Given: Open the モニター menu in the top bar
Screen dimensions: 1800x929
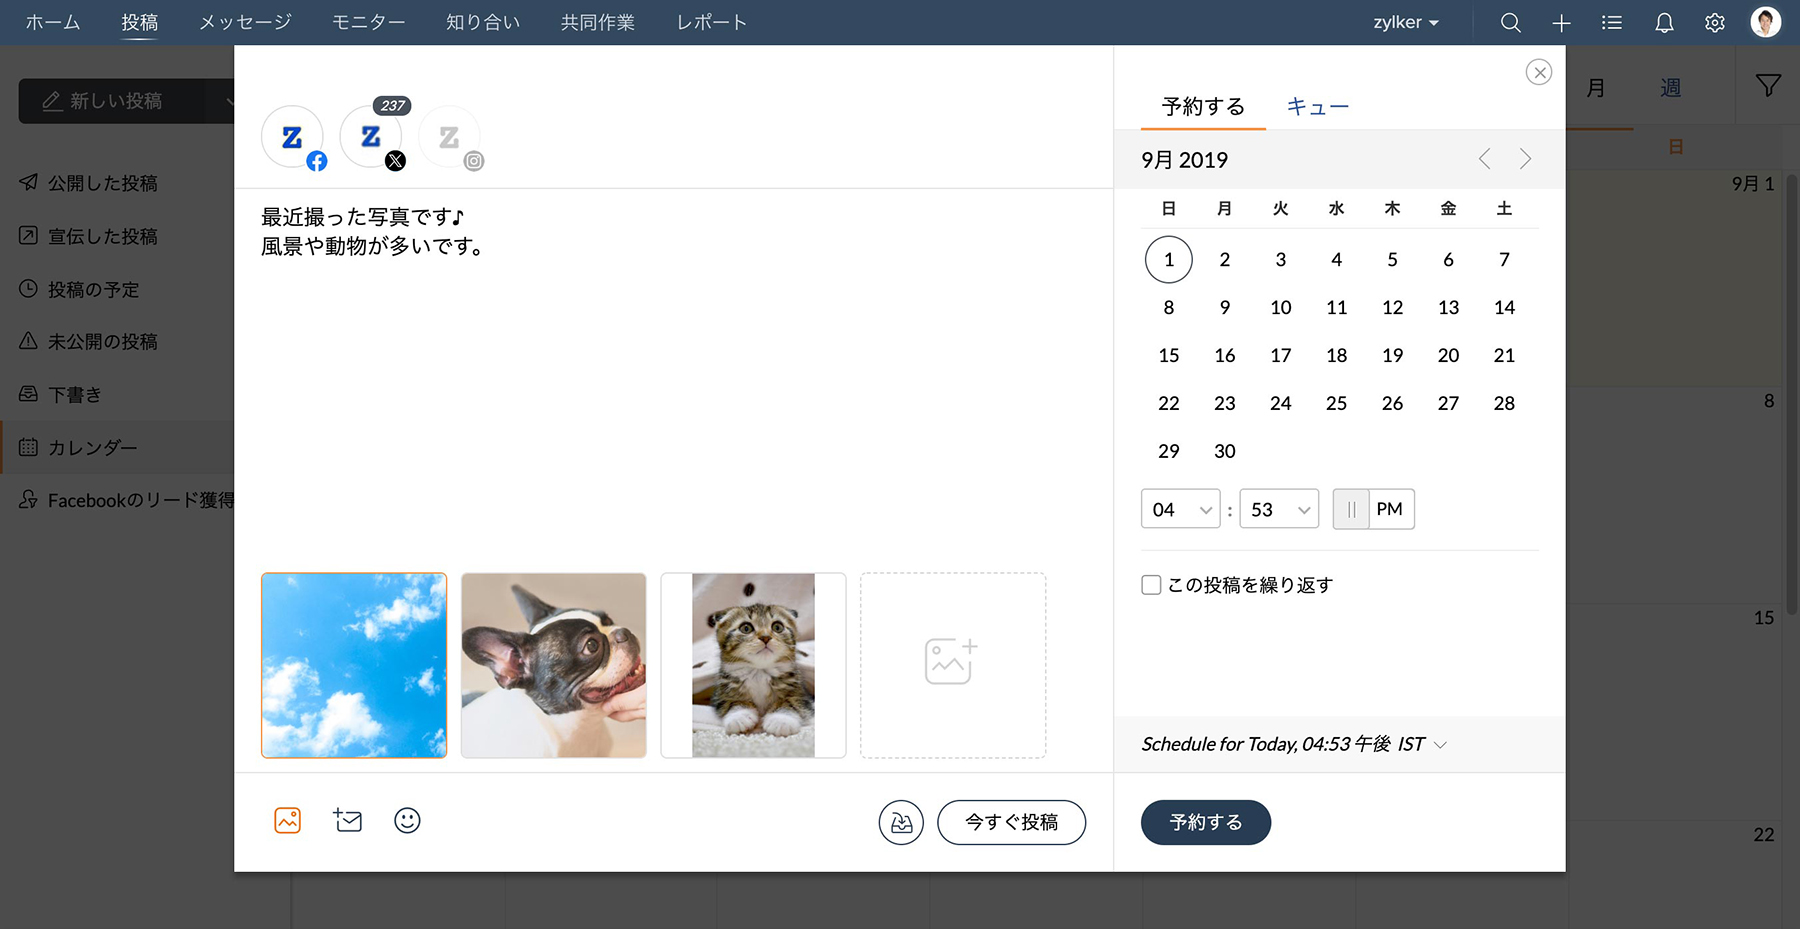Looking at the screenshot, I should [x=368, y=22].
